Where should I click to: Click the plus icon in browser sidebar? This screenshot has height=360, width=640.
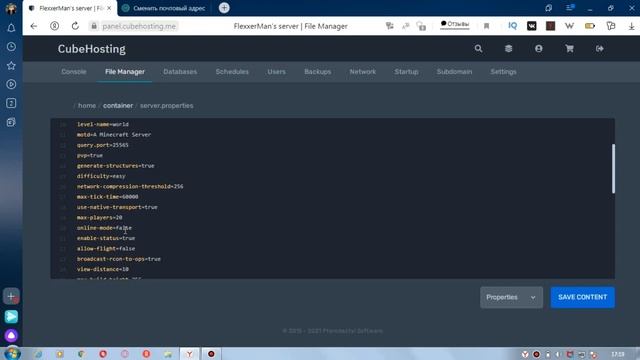coord(11,296)
